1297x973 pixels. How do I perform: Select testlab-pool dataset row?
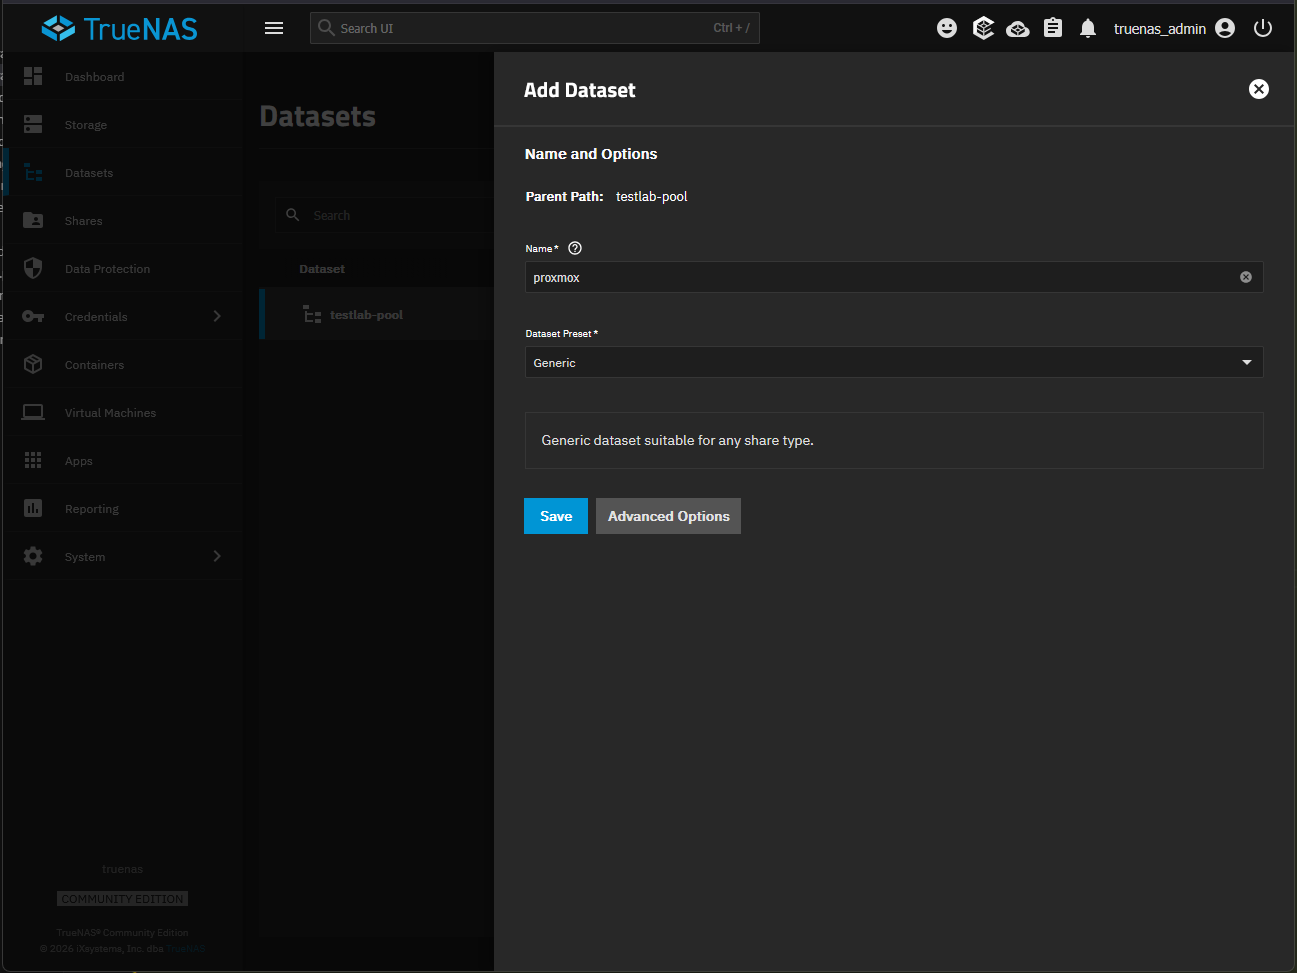pos(378,315)
